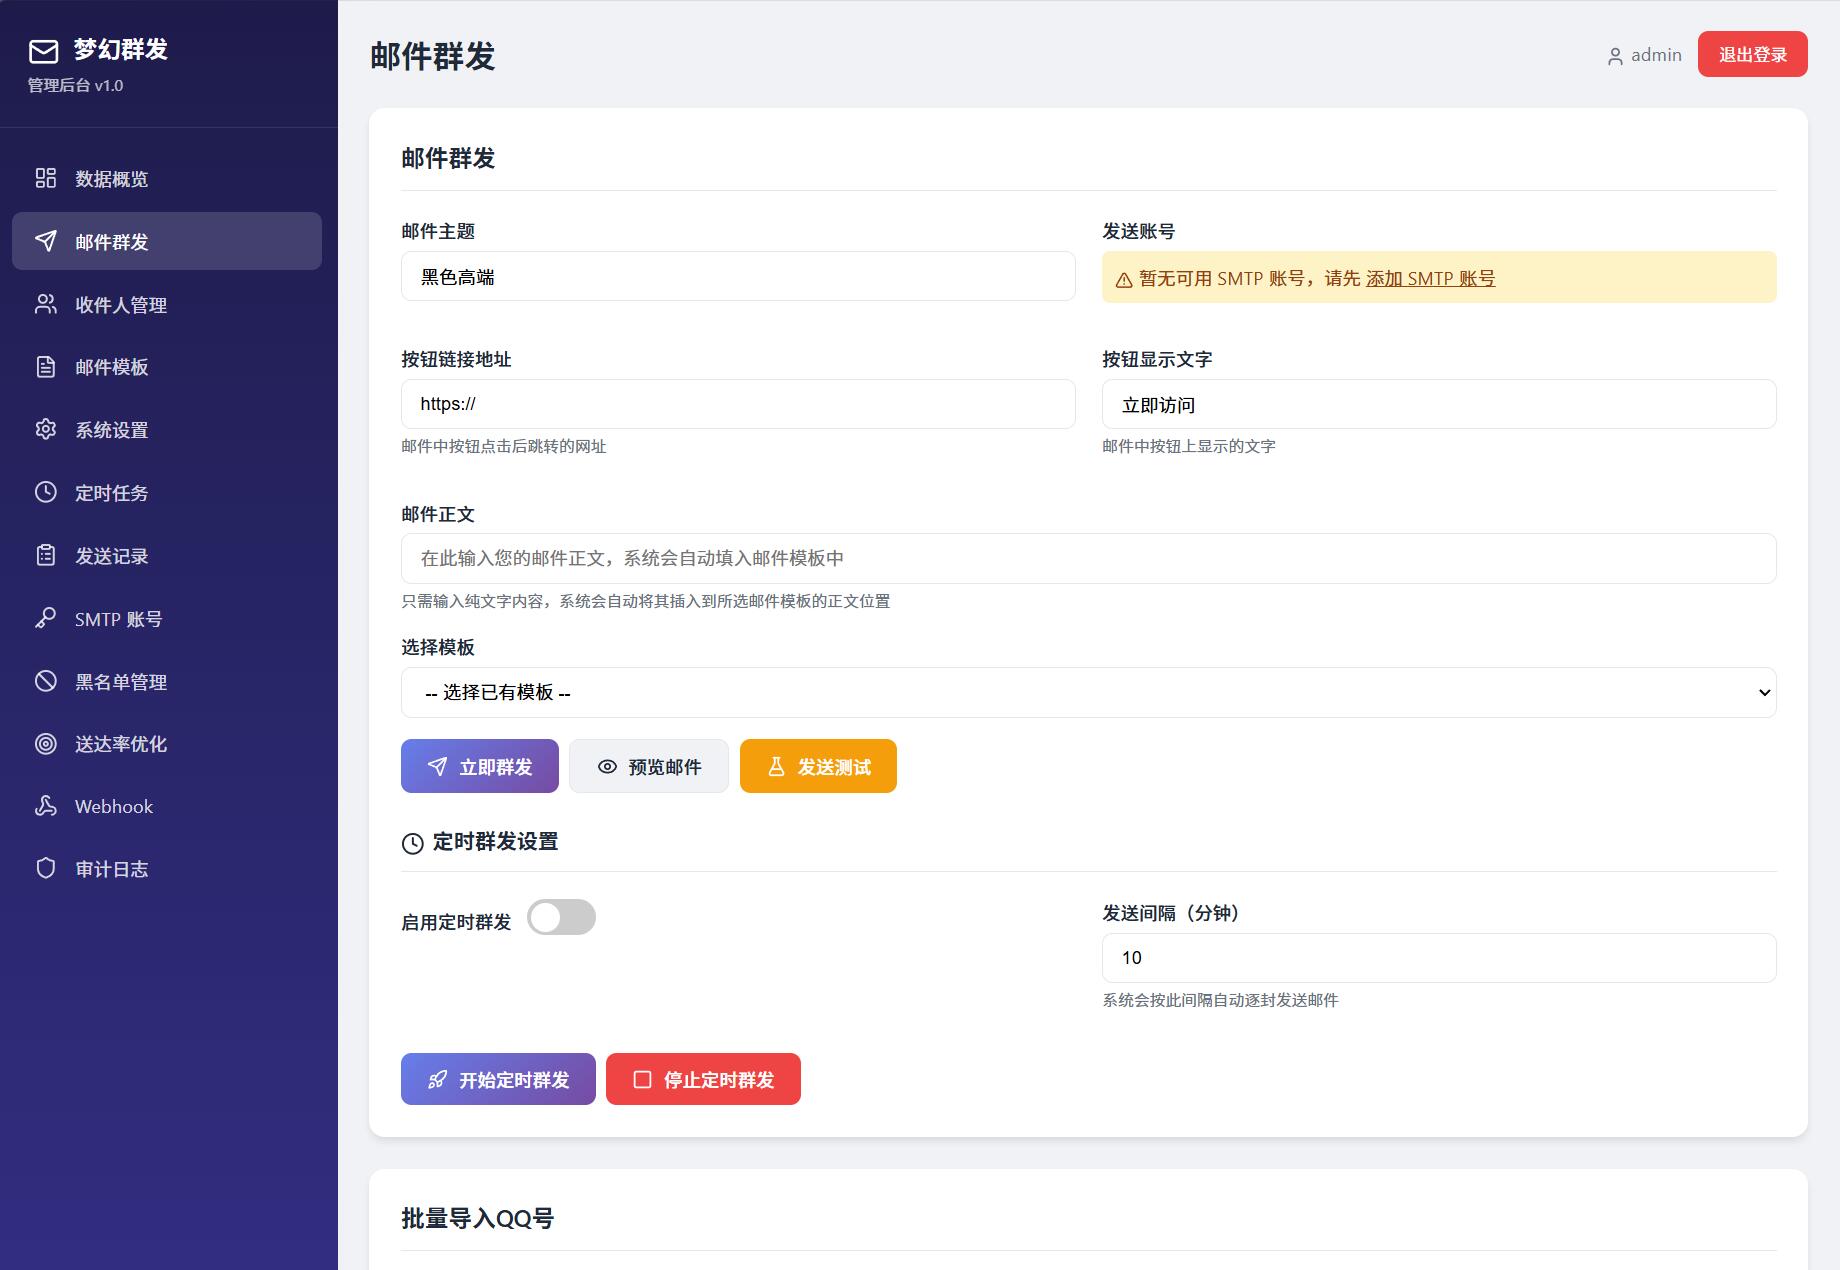Click the people icon next to 收件人管理
Image resolution: width=1840 pixels, height=1270 pixels.
[x=46, y=304]
